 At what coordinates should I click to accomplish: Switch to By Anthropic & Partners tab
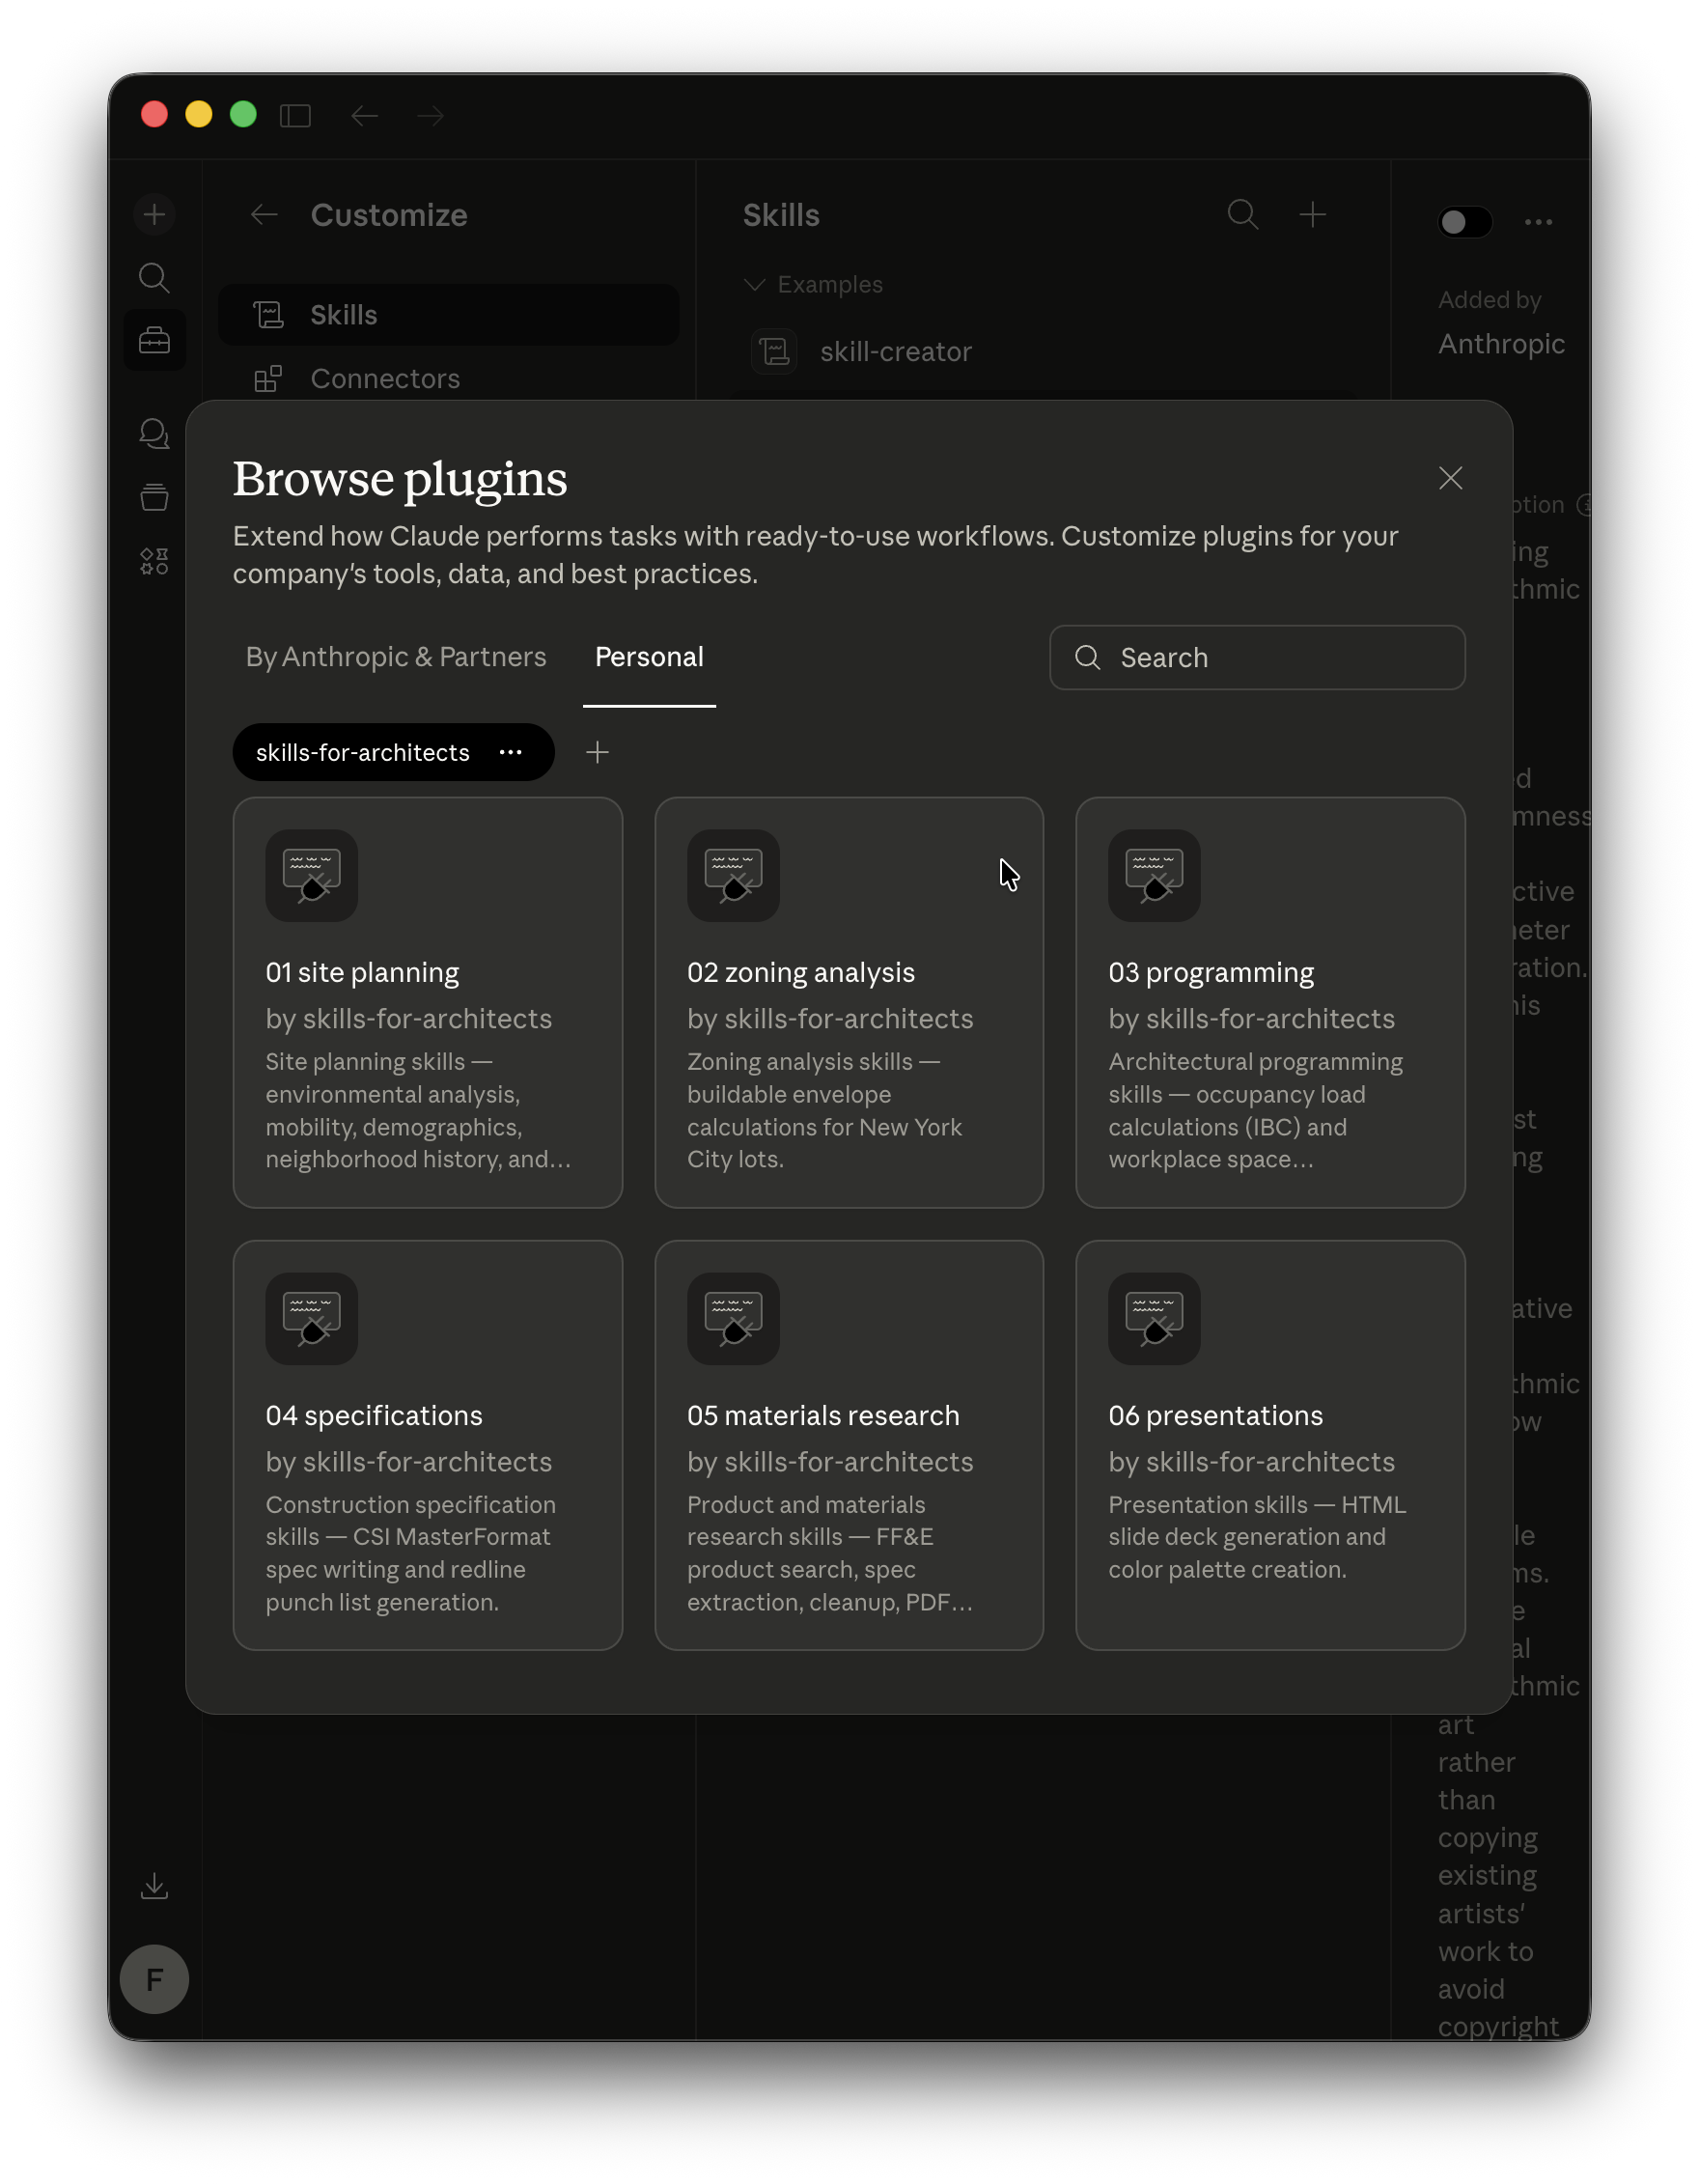point(396,657)
